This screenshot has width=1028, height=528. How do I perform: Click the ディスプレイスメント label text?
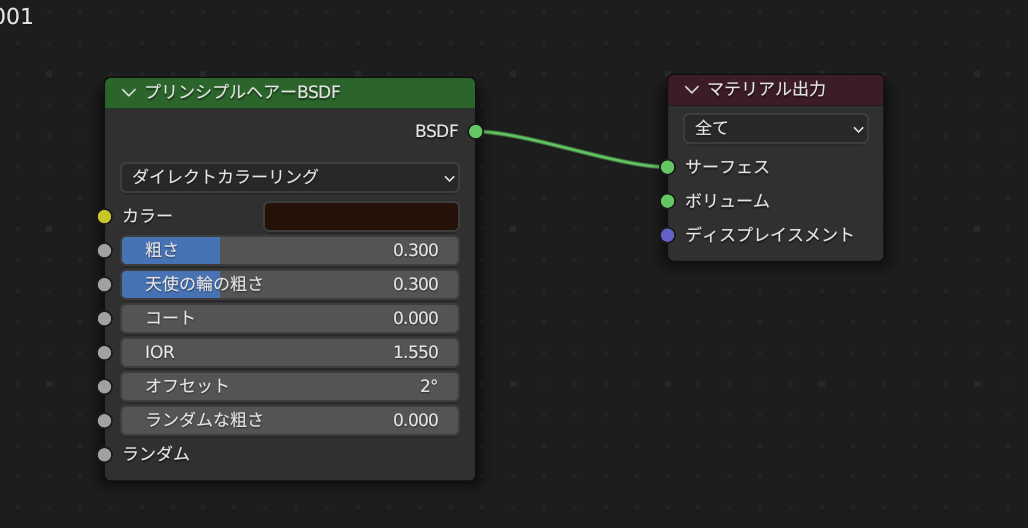click(x=770, y=235)
